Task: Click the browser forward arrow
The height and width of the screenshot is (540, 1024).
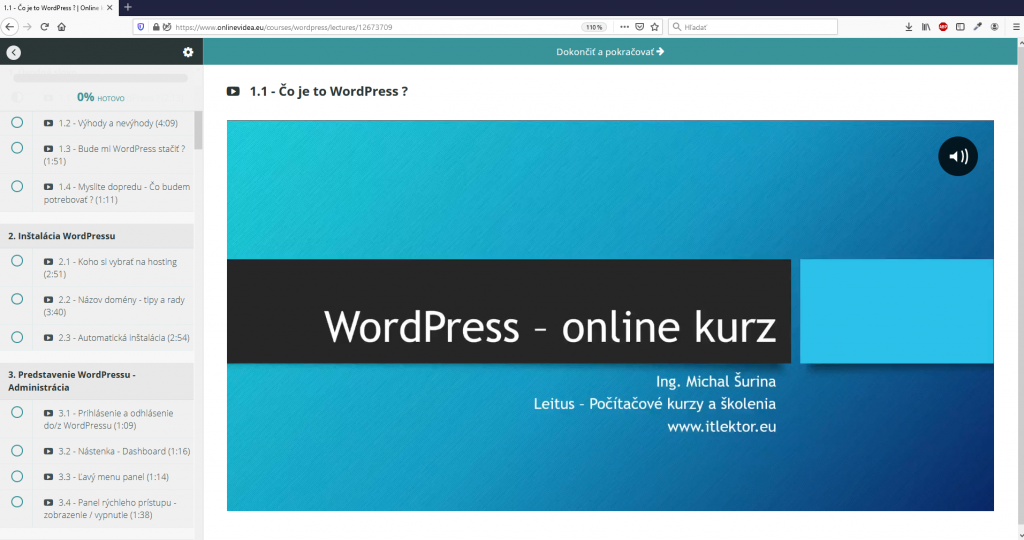Action: click(27, 27)
